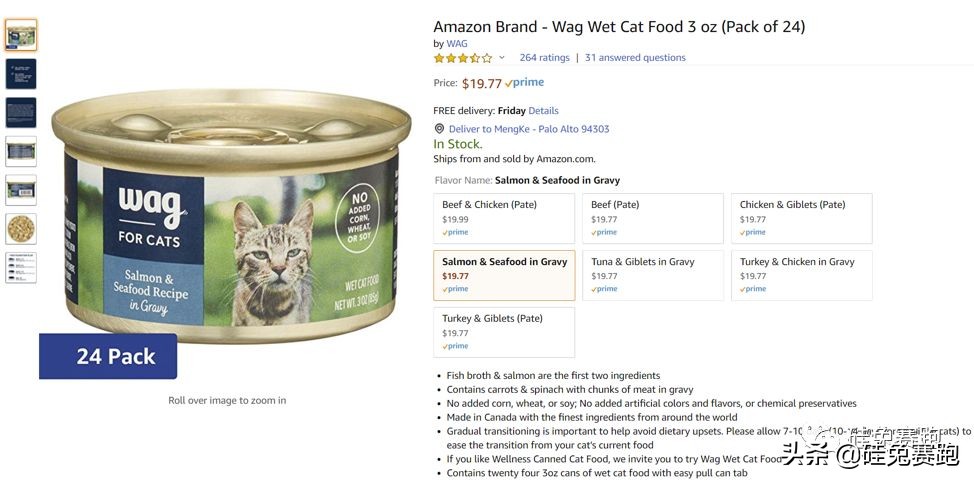974x481 pixels.
Task: Click the Prime logo beside the price
Action: pyautogui.click(x=525, y=83)
